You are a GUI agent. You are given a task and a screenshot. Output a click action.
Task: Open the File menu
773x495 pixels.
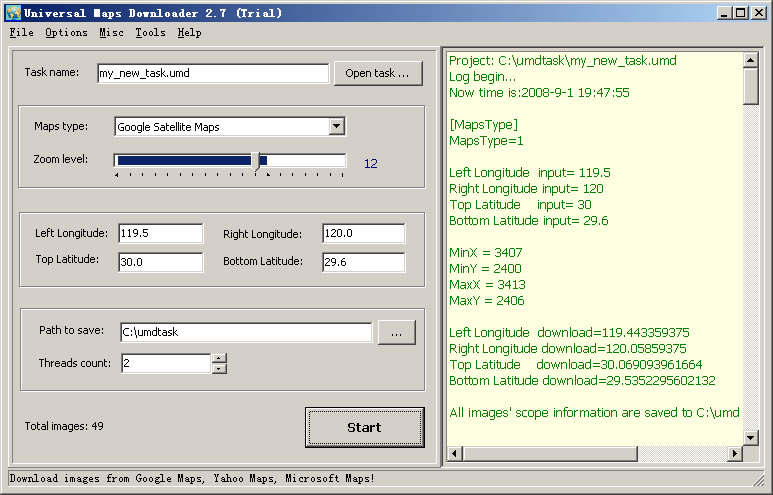point(22,33)
